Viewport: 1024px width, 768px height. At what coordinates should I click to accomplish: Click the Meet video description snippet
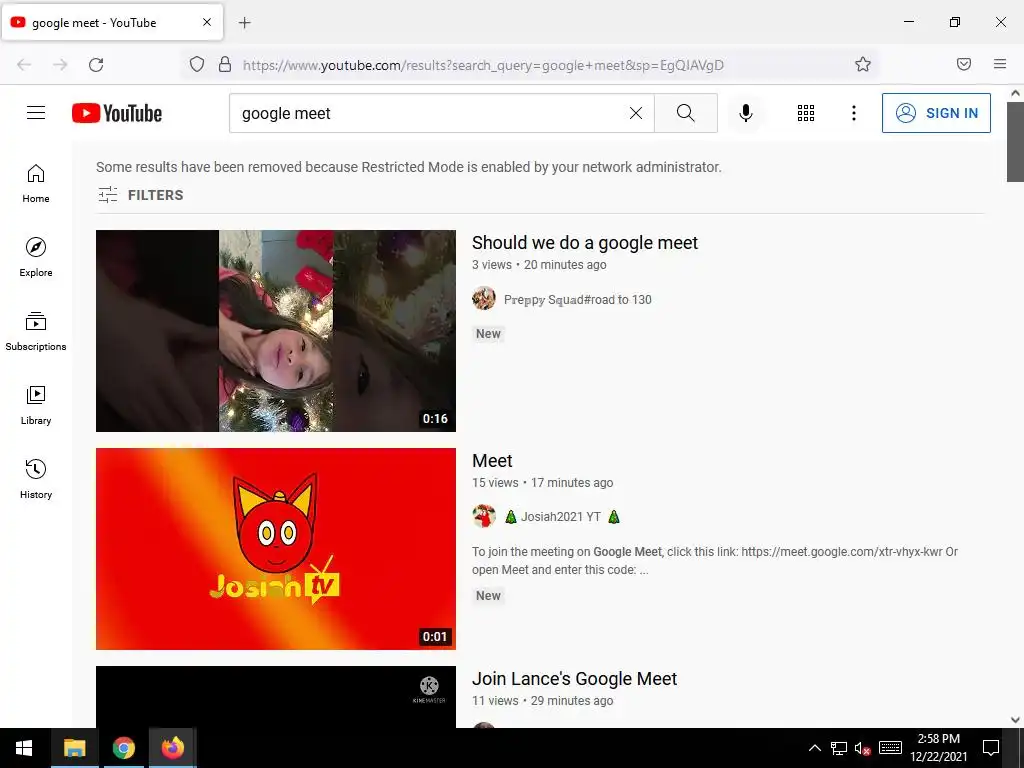(x=714, y=560)
